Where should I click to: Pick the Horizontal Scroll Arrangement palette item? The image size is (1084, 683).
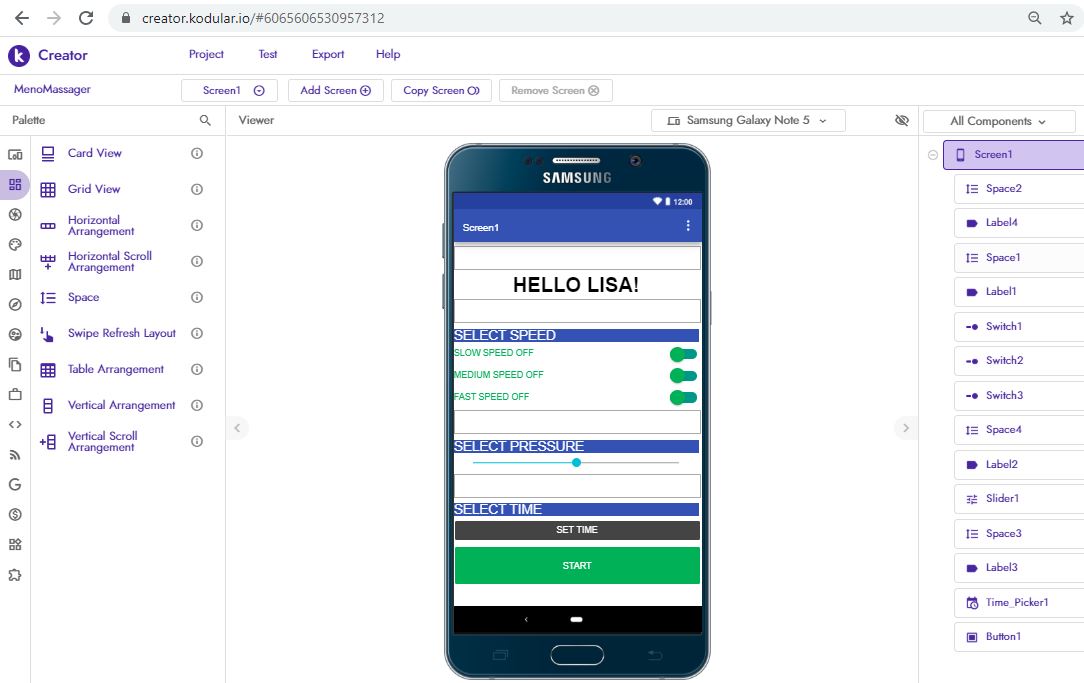[109, 261]
